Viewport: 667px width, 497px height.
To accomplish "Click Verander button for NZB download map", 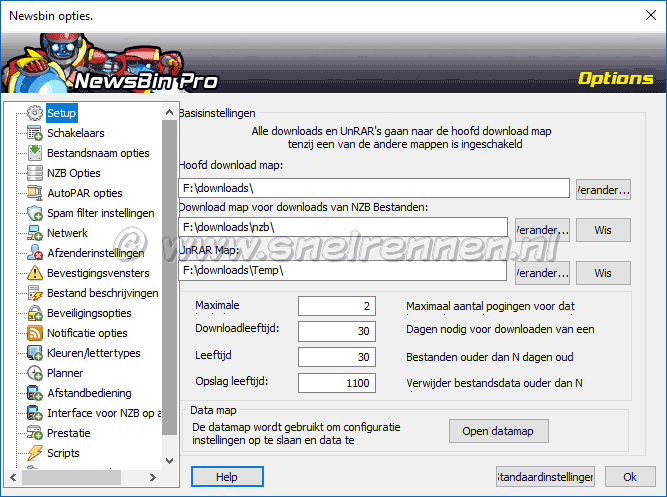I will tap(542, 230).
